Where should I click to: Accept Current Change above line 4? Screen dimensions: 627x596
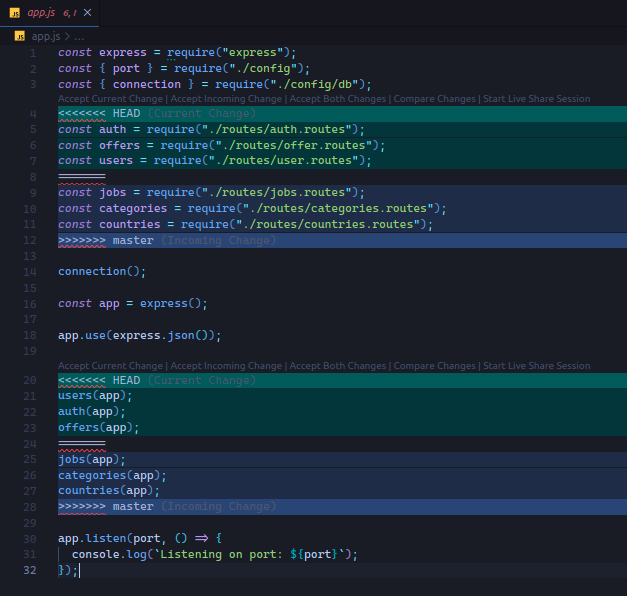tap(110, 99)
